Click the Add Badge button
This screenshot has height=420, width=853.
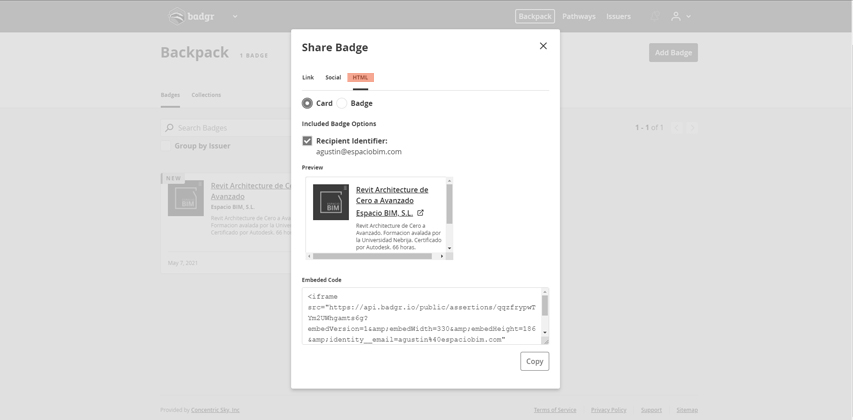(673, 53)
